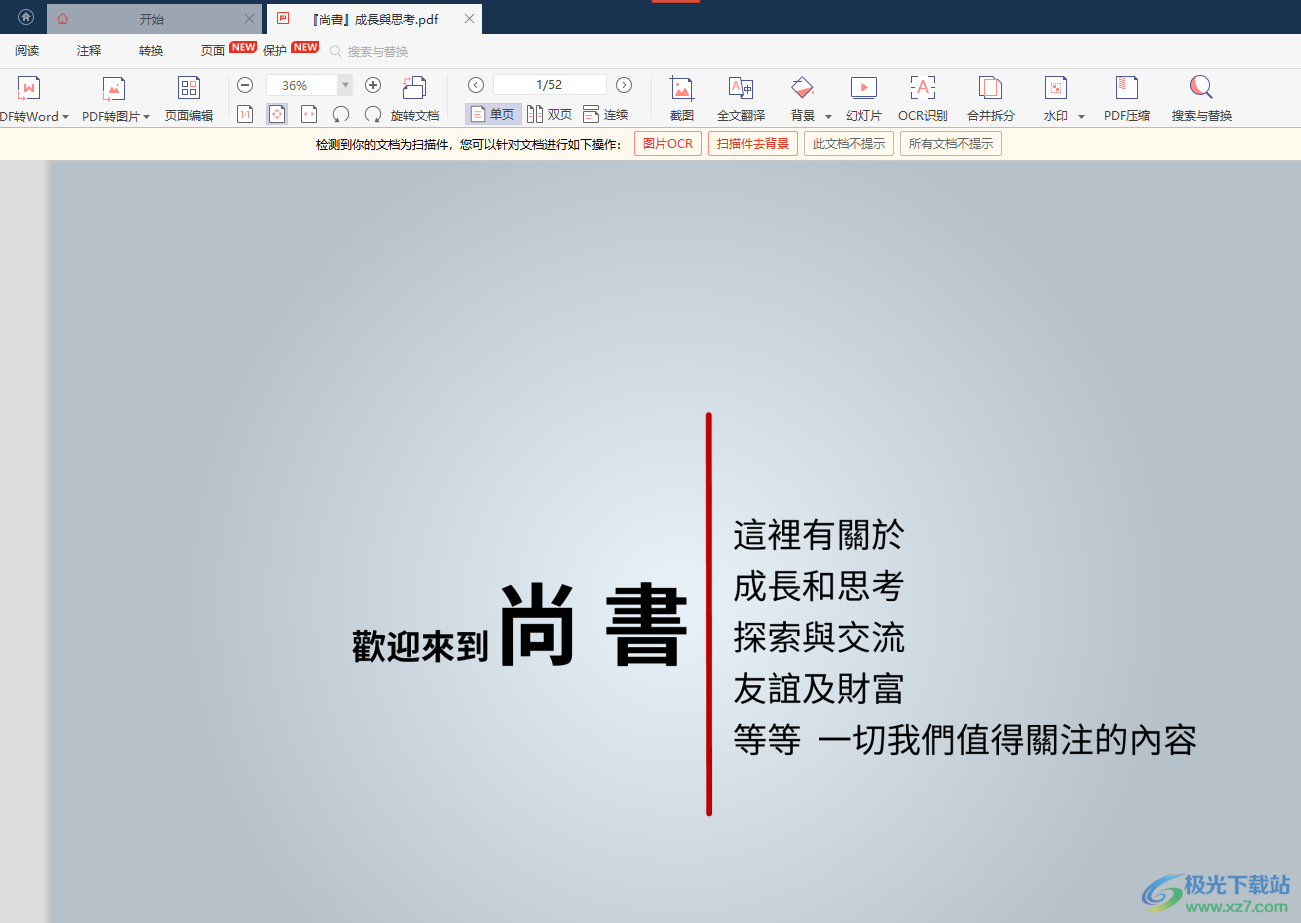Screen dimensions: 1301x923
Task: Open the 转换 menu
Action: (151, 51)
